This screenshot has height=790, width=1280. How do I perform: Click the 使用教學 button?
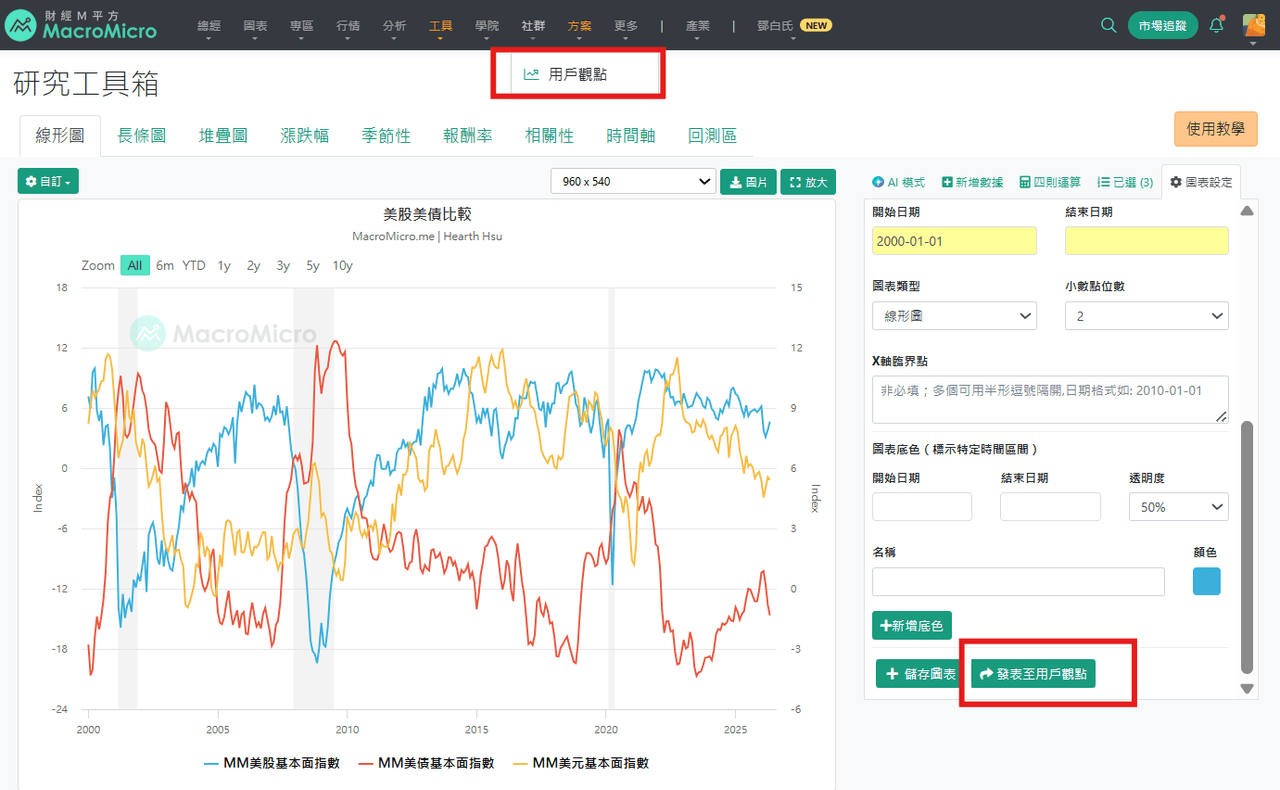tap(1215, 129)
